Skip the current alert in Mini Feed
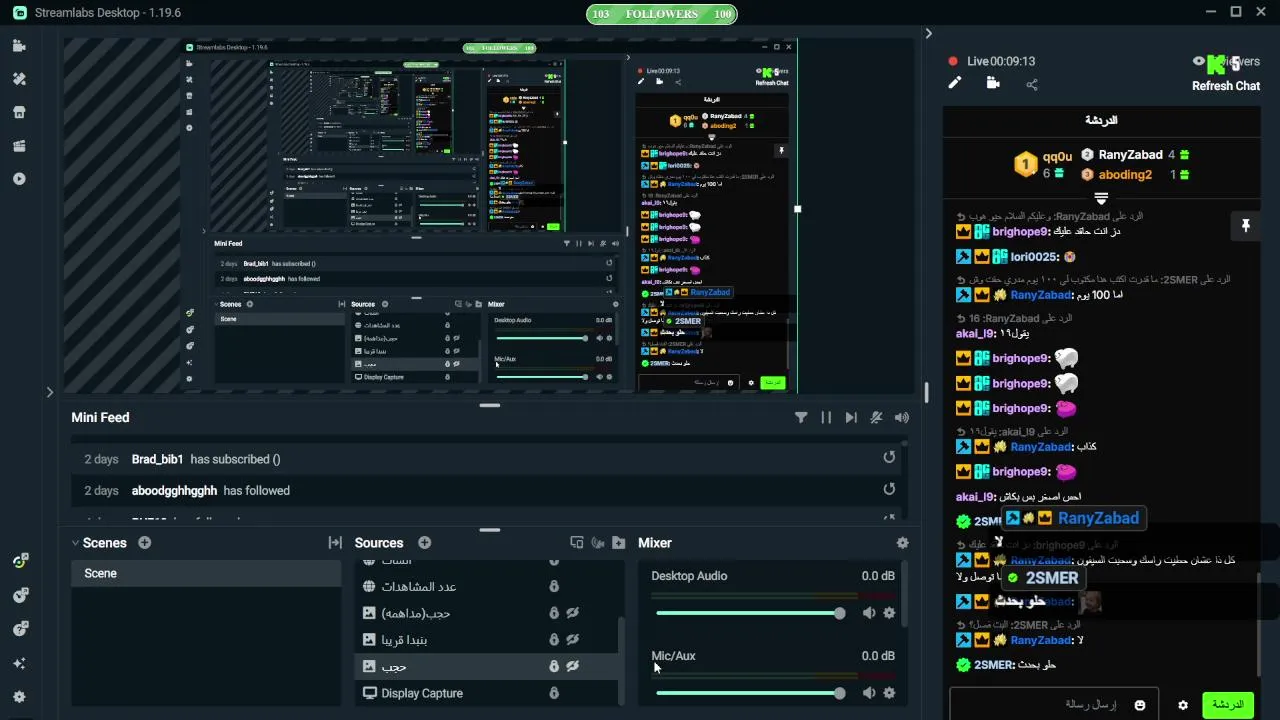The width and height of the screenshot is (1280, 720). pyautogui.click(x=851, y=418)
